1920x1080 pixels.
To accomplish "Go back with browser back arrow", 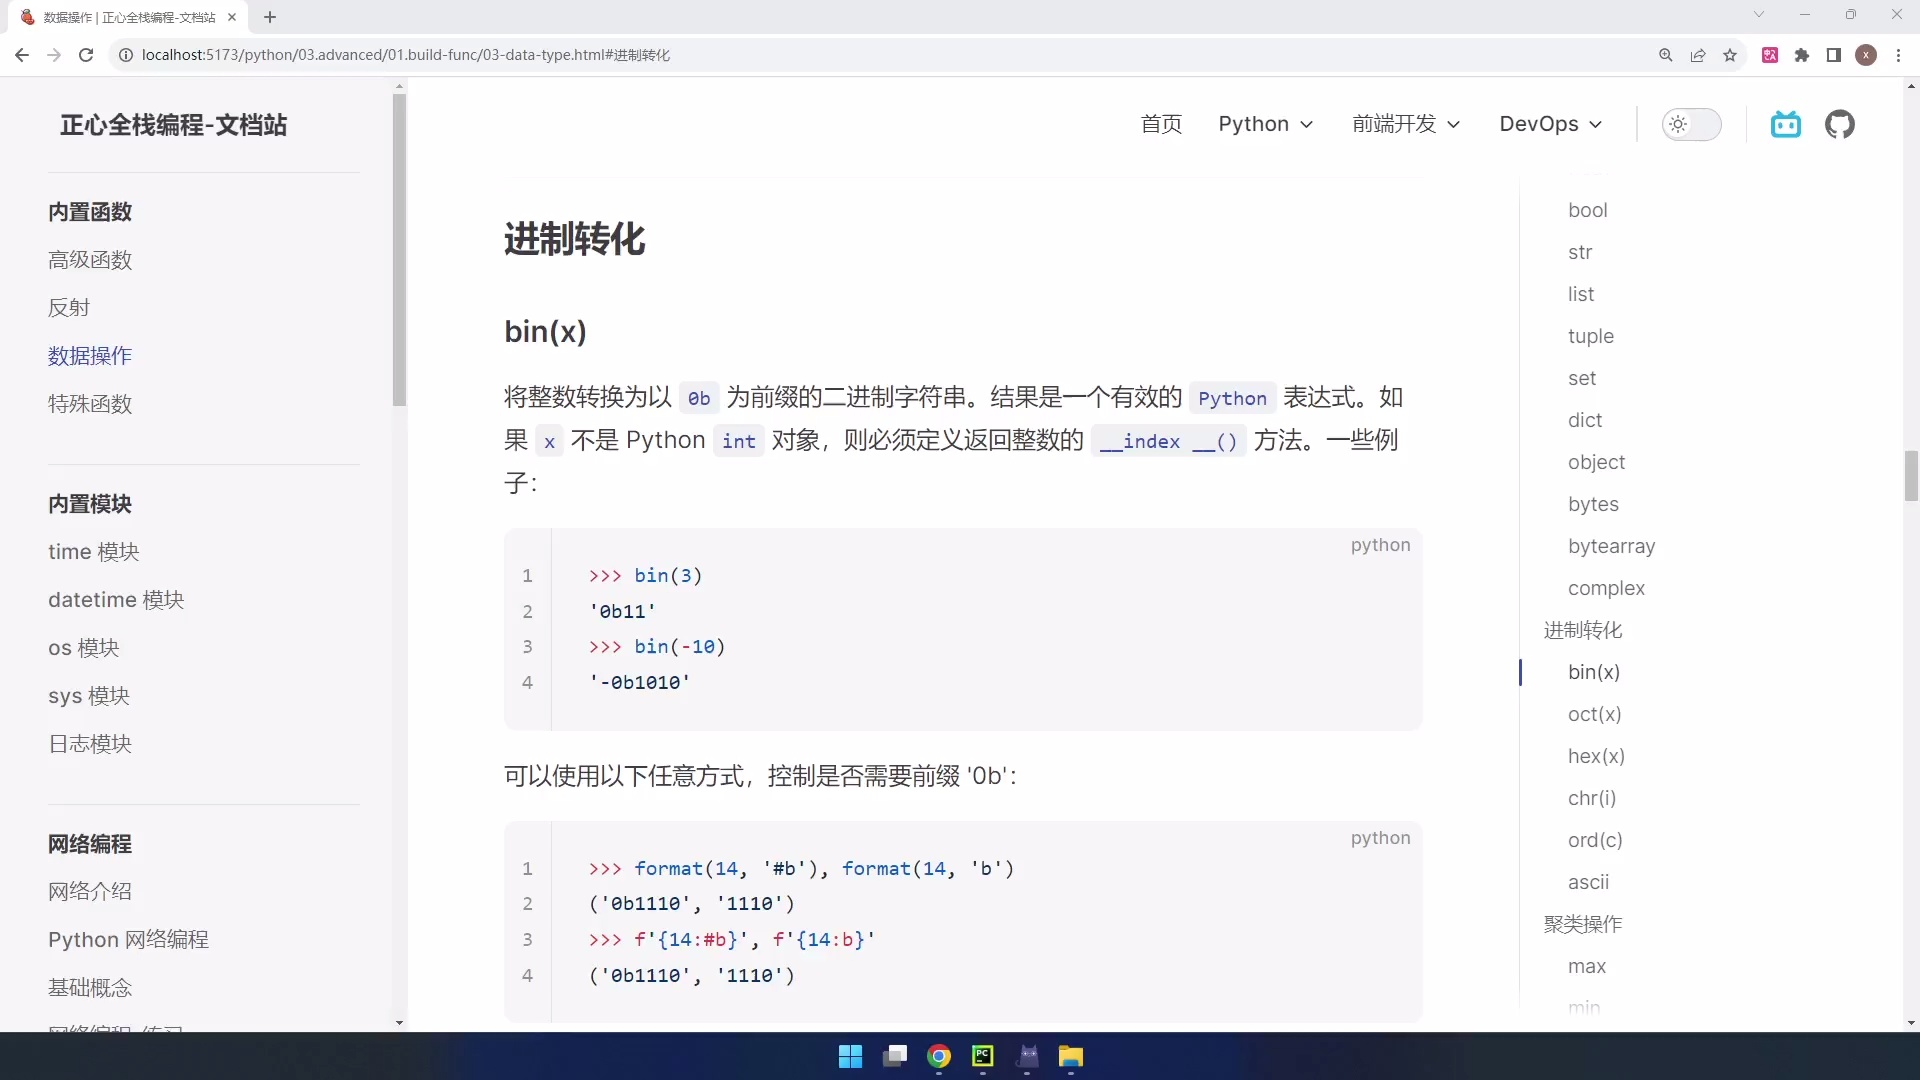I will [x=22, y=55].
